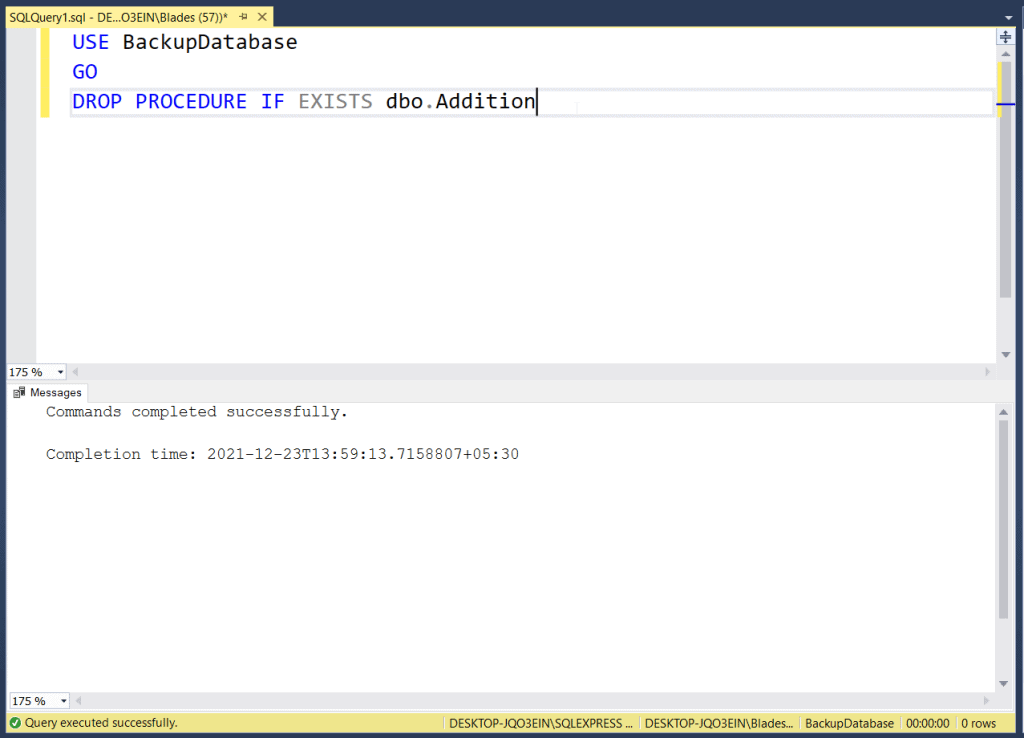Pin the SQLQuery1.sql document tab

(244, 16)
